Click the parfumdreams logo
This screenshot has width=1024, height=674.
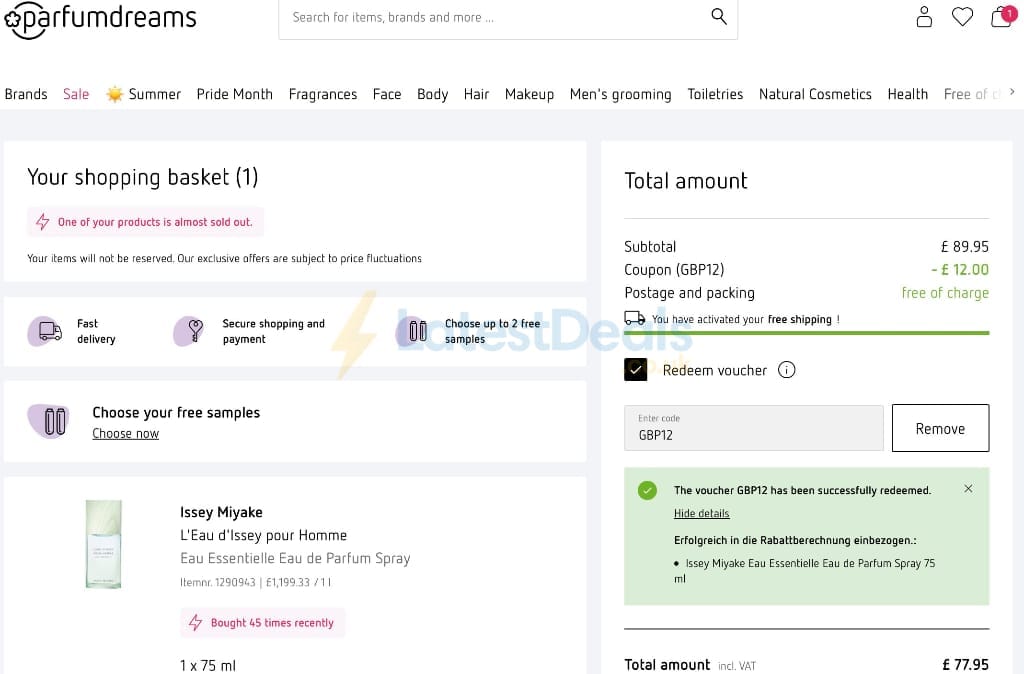[x=100, y=19]
